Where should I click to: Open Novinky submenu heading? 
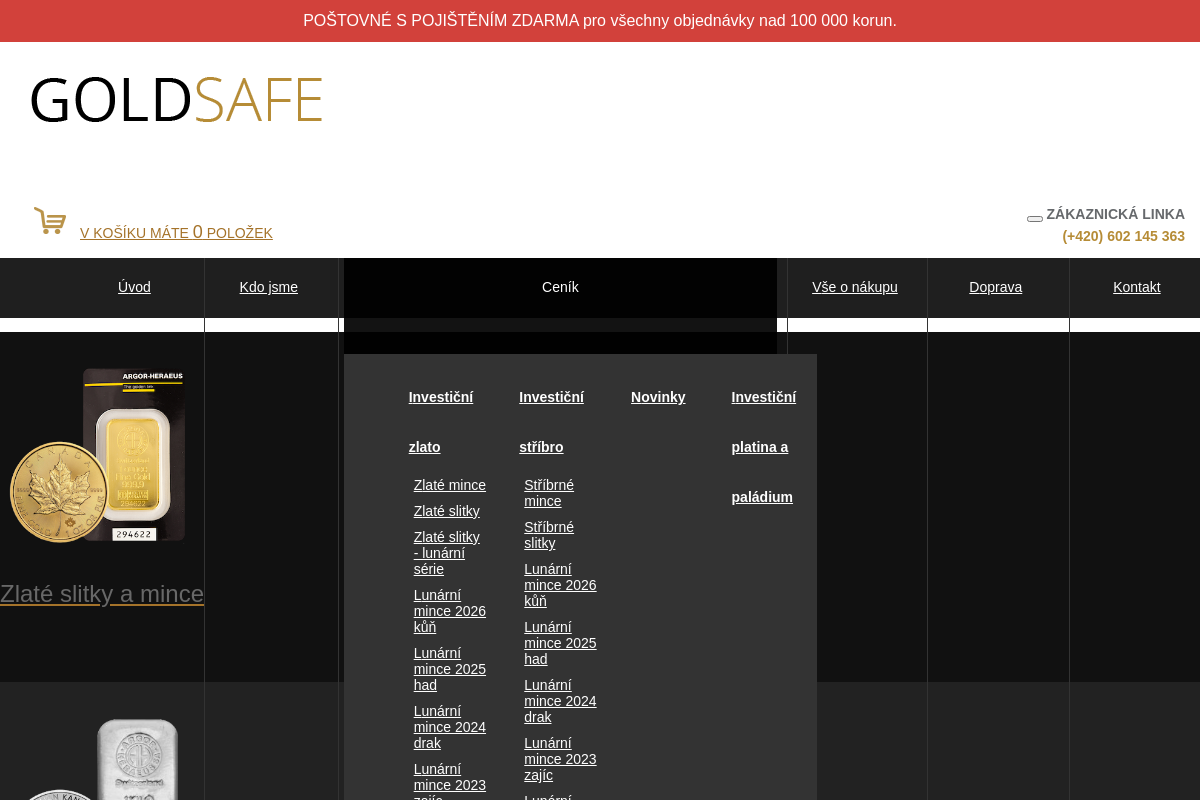click(x=658, y=397)
